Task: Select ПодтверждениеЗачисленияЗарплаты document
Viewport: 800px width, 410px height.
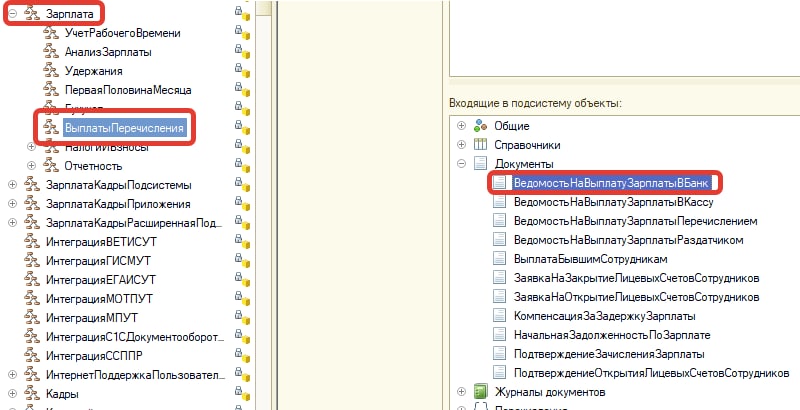Action: [x=610, y=354]
